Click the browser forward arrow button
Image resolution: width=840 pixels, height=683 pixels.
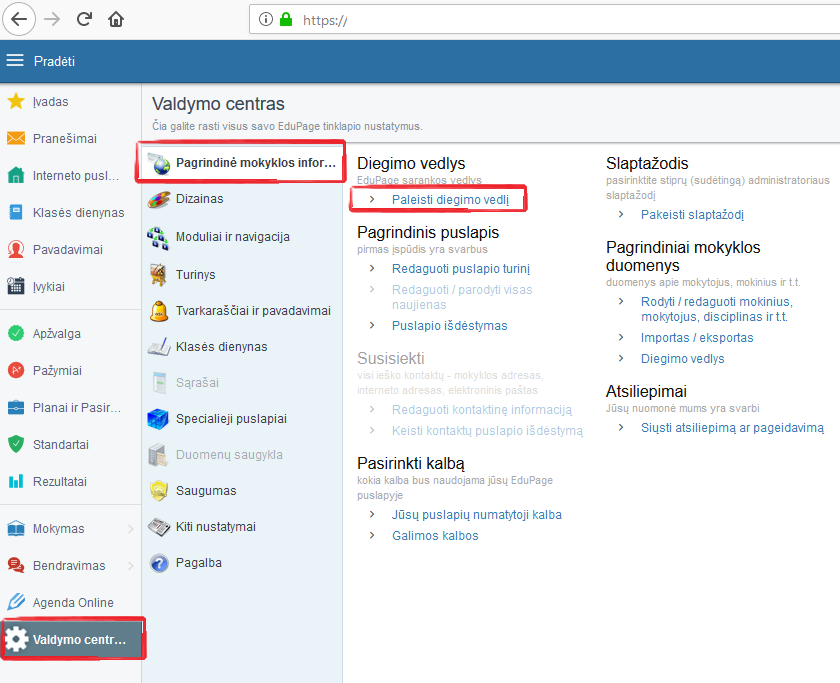click(52, 19)
